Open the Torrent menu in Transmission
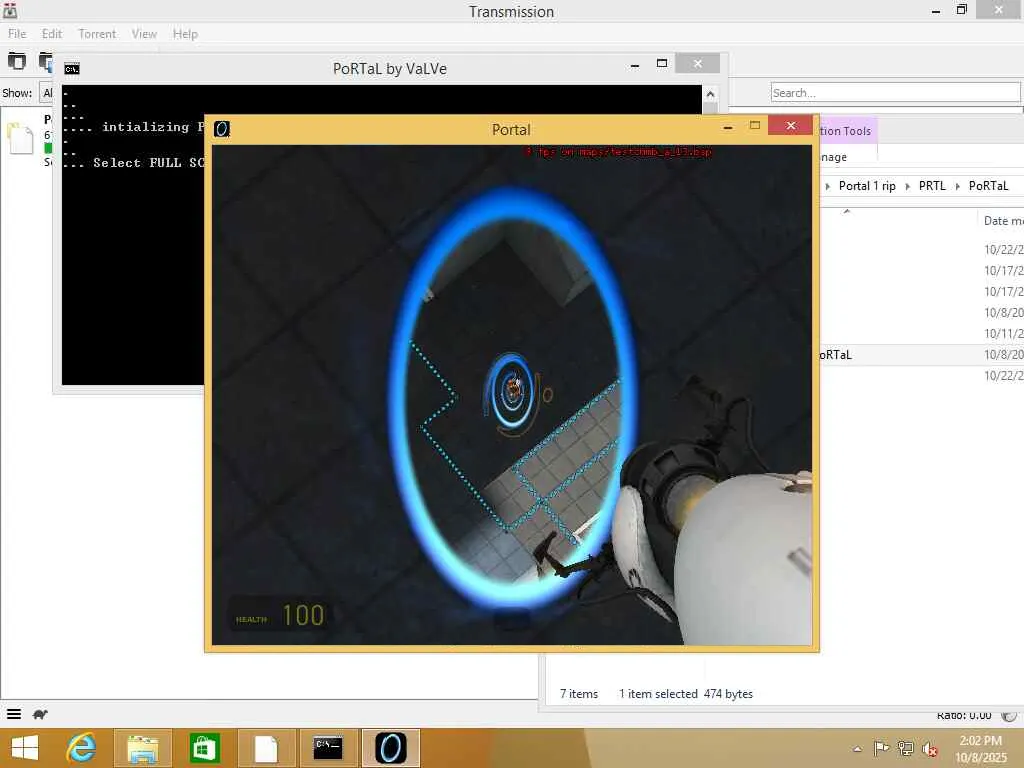Image resolution: width=1024 pixels, height=768 pixels. pyautogui.click(x=97, y=34)
